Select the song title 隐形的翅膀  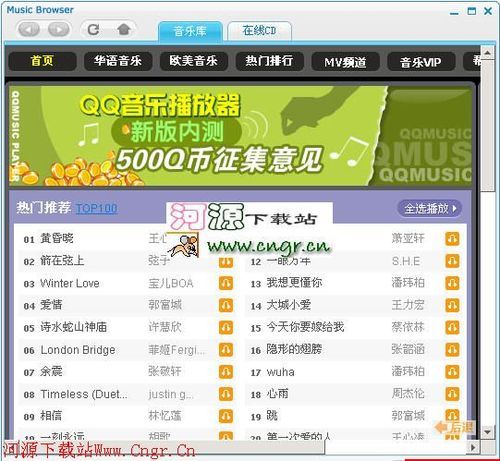(294, 349)
